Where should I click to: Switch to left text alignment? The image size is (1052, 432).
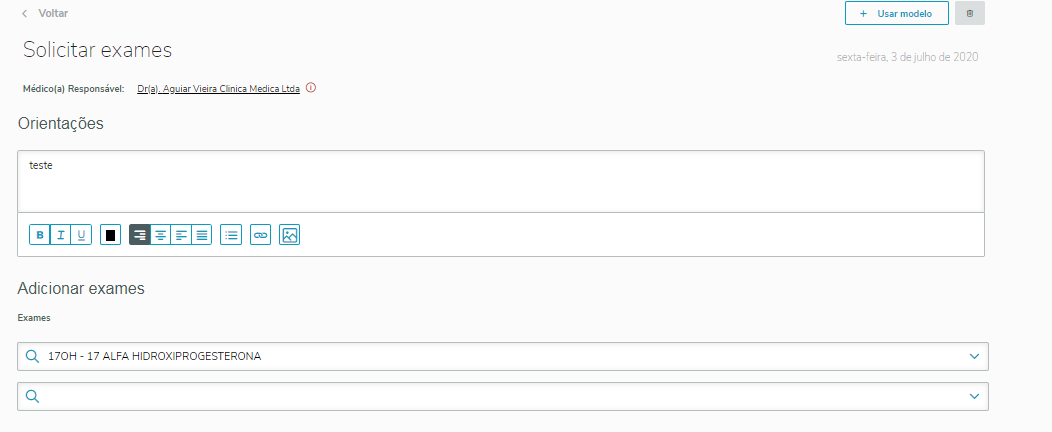[x=181, y=235]
